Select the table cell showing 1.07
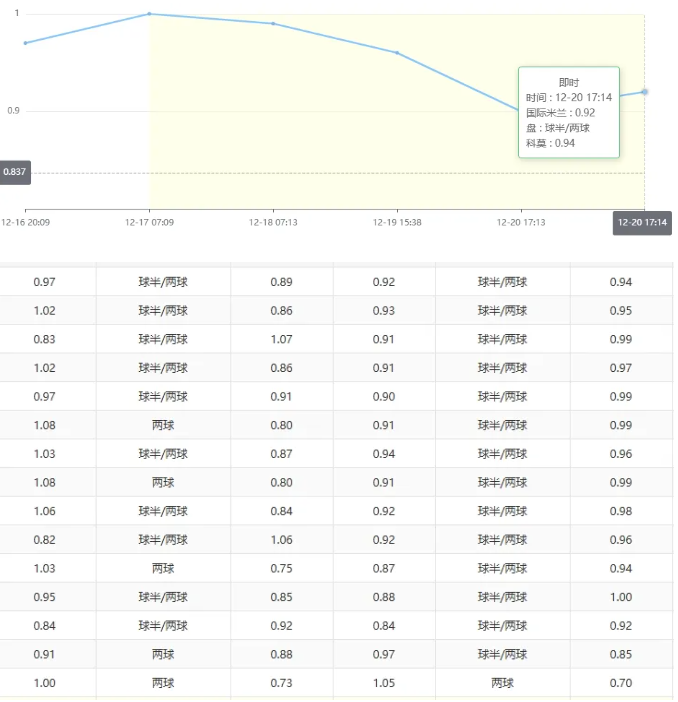The image size is (678, 702). point(281,340)
